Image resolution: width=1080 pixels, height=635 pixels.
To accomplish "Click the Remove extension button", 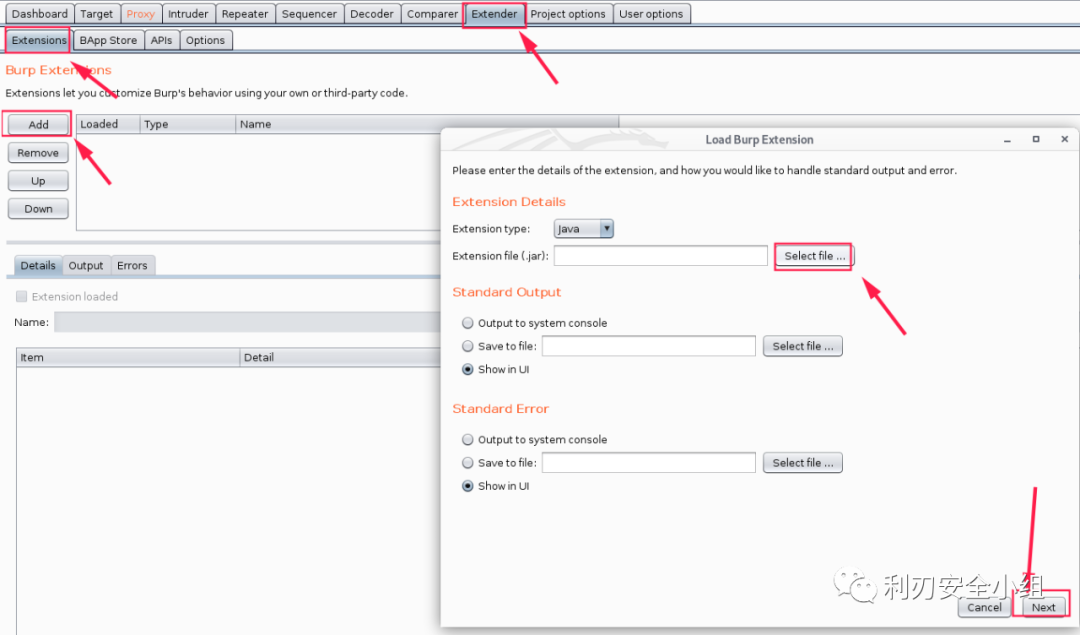I will [39, 153].
